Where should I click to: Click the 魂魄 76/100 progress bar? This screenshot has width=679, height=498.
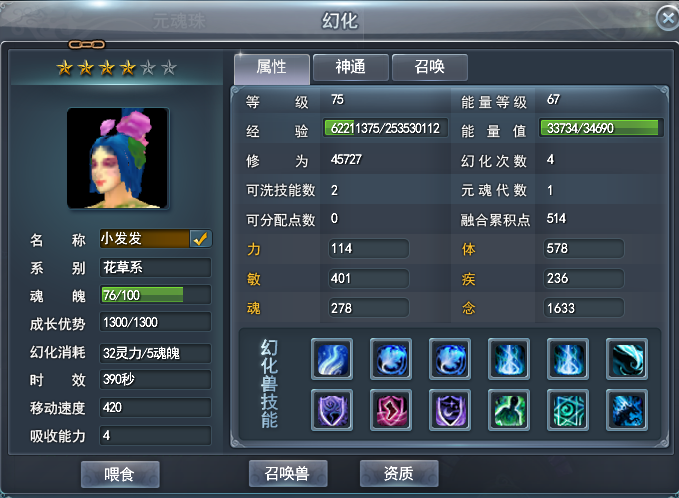click(x=155, y=295)
